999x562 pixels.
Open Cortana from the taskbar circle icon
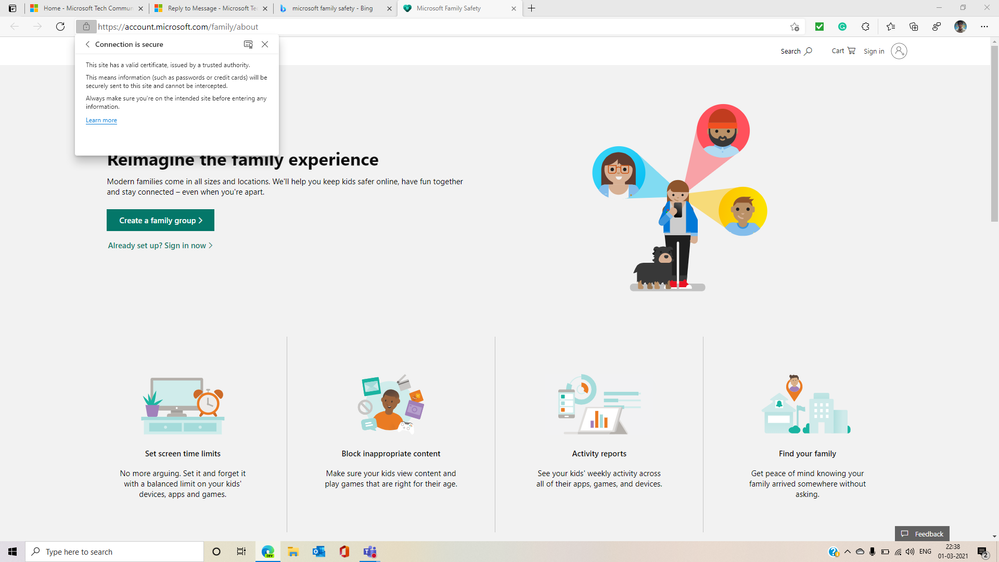[x=216, y=552]
